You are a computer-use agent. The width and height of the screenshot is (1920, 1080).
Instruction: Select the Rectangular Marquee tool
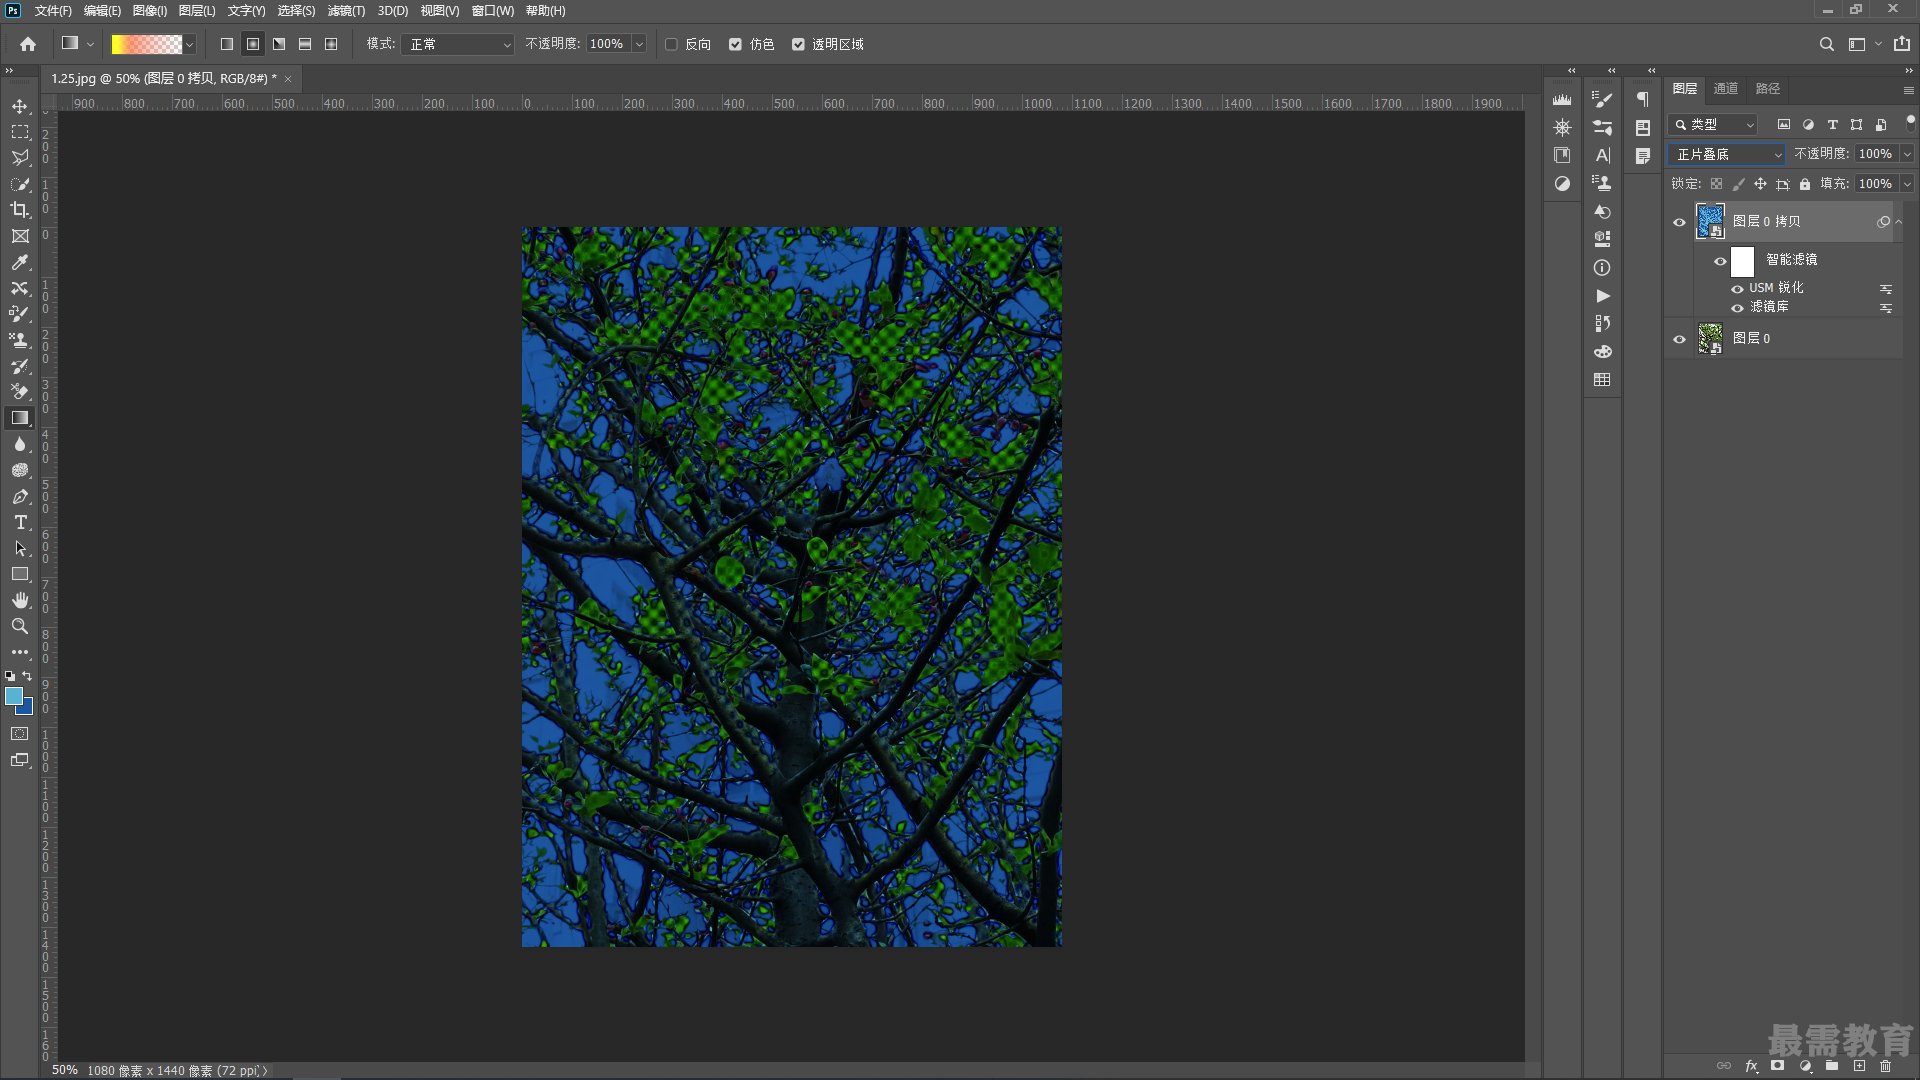coord(20,132)
